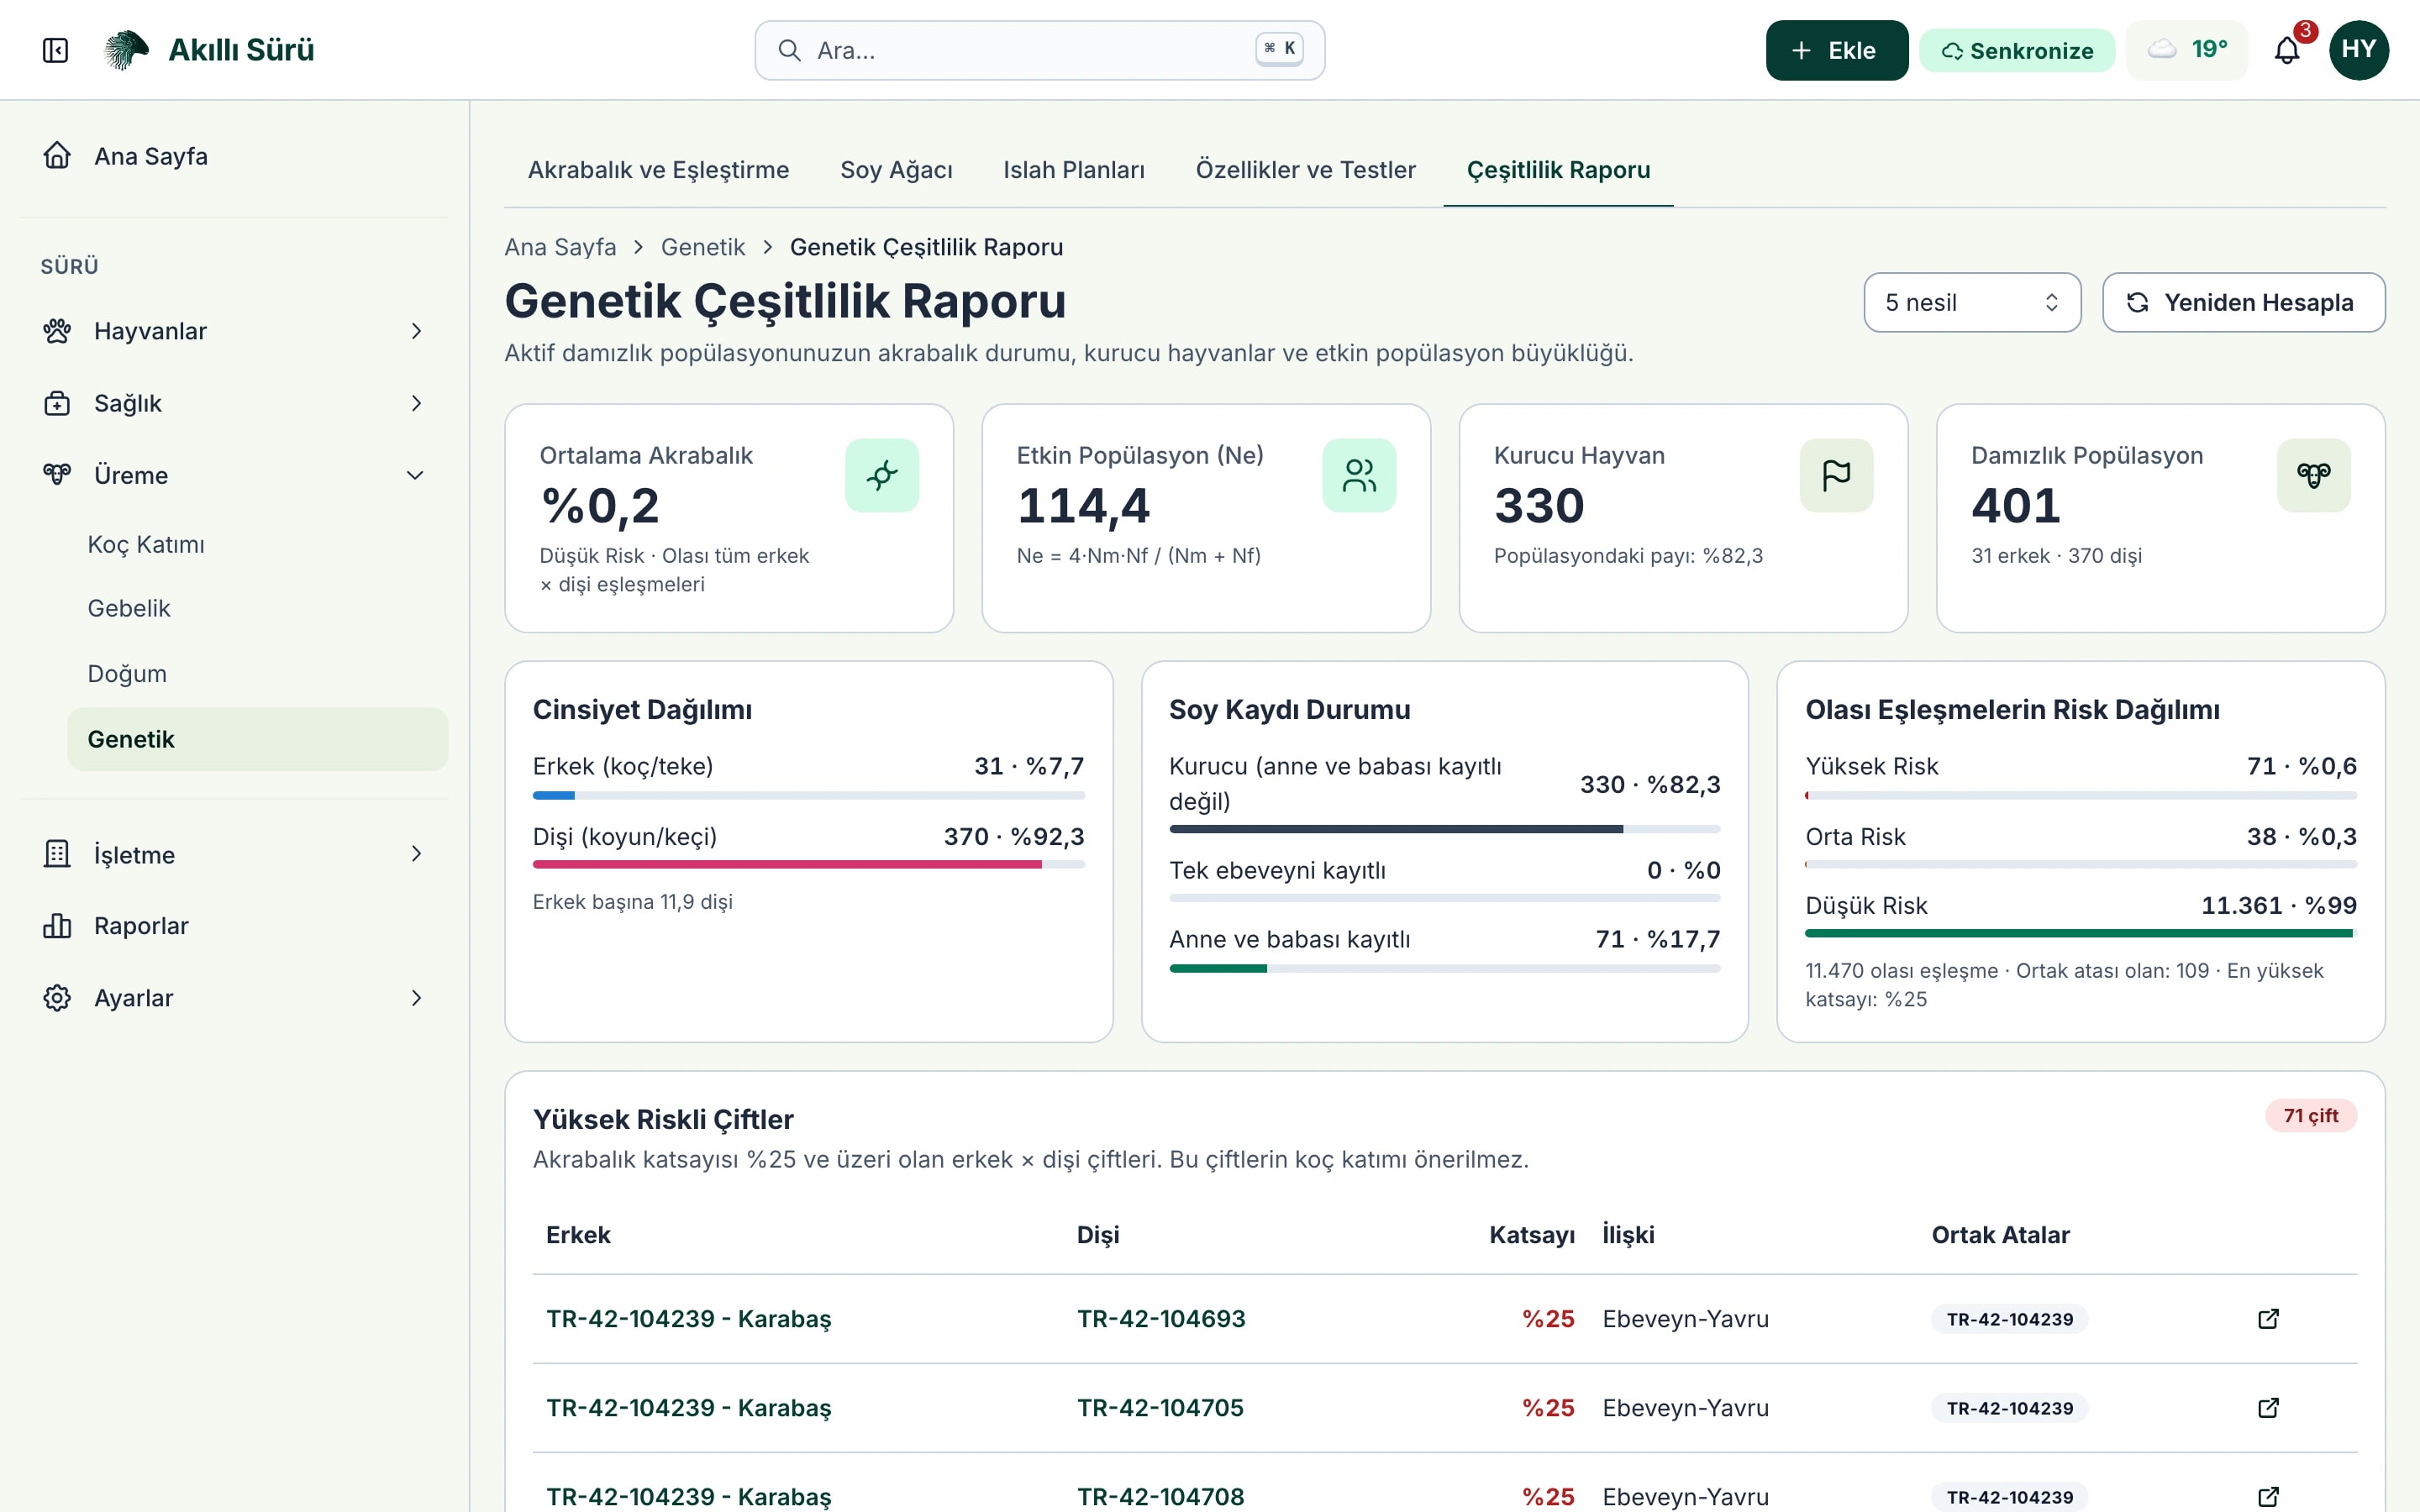Click the Dişi (koyun/keçi) progress bar
Screen dimensions: 2420x1512
[808, 864]
